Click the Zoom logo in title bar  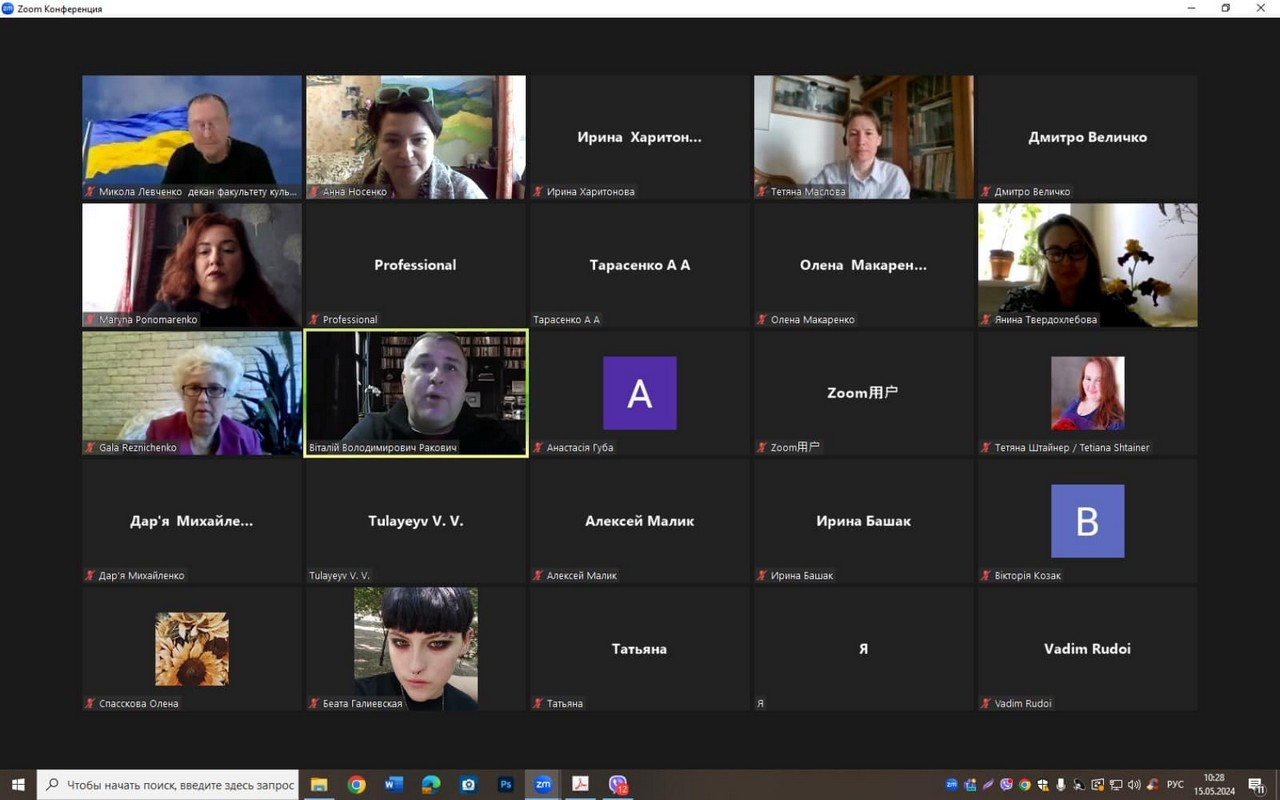click(x=8, y=8)
